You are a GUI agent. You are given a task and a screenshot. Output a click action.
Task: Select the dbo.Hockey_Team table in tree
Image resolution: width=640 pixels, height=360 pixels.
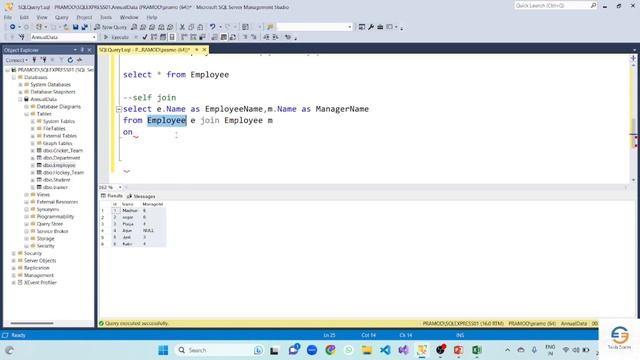tap(63, 173)
